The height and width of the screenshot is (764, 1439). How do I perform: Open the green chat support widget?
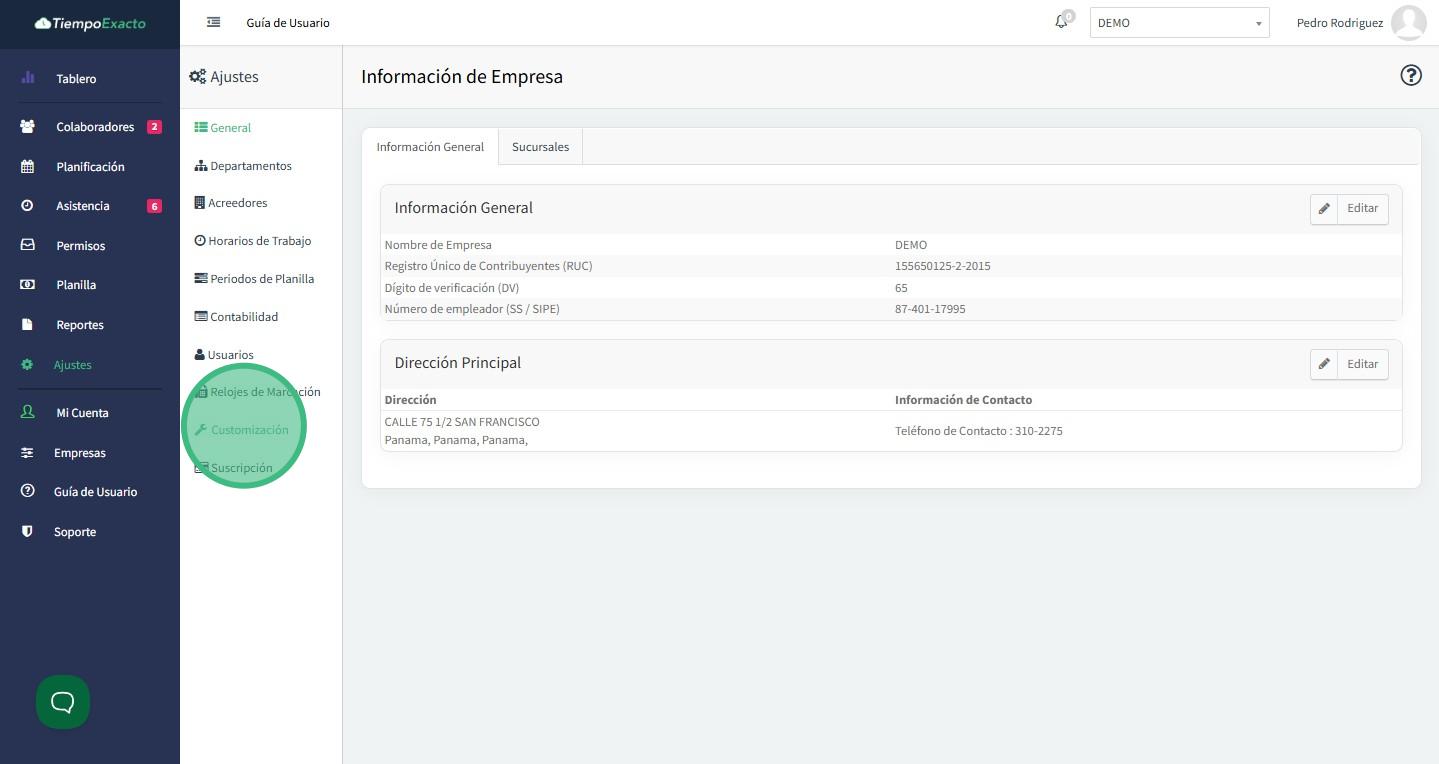(x=63, y=702)
